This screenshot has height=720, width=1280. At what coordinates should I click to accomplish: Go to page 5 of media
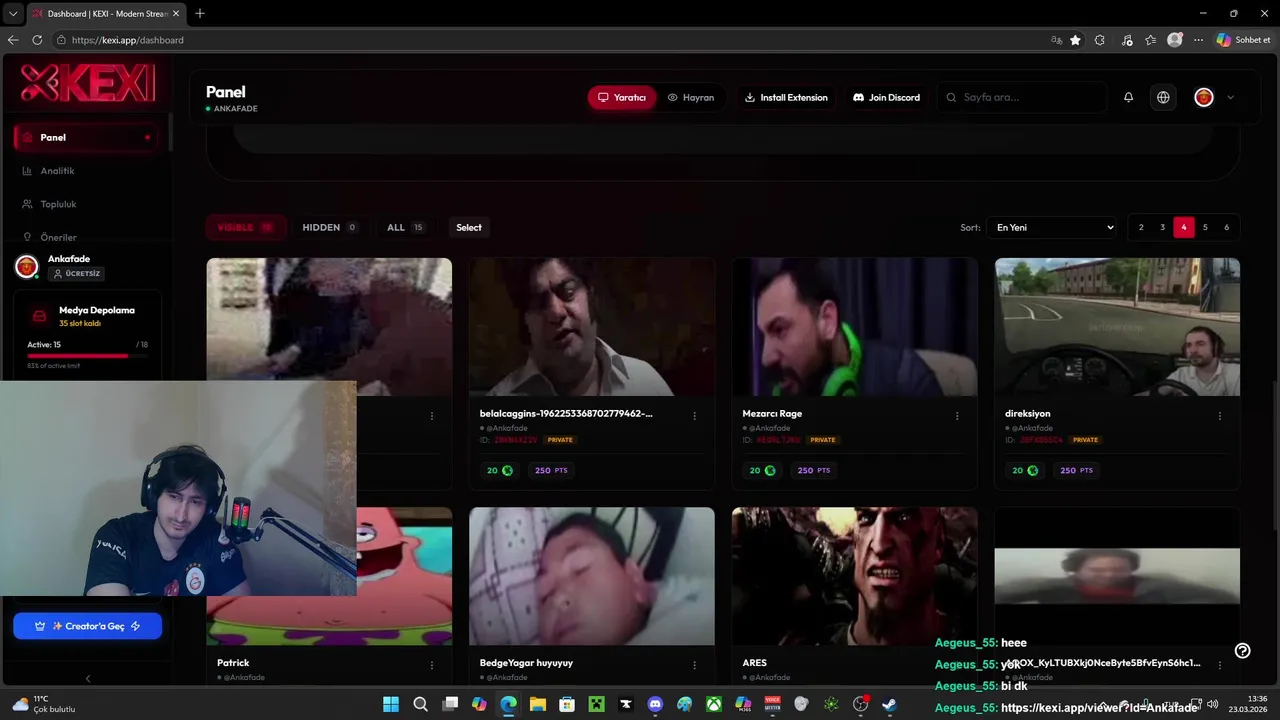click(1205, 227)
